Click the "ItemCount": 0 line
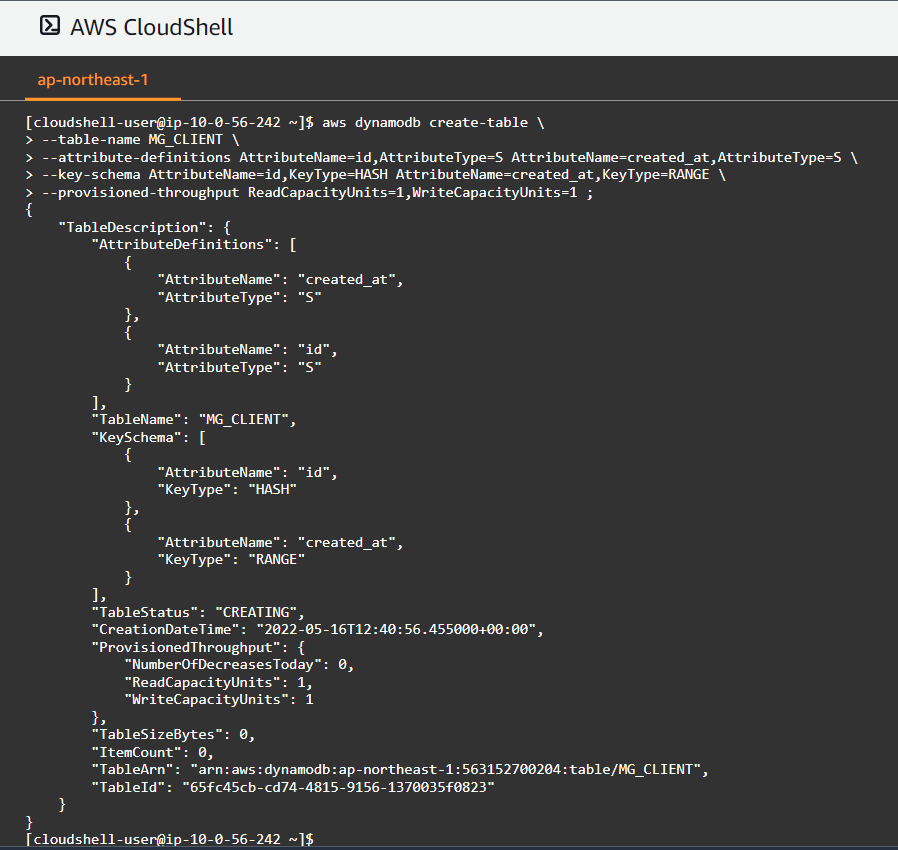 pos(153,752)
